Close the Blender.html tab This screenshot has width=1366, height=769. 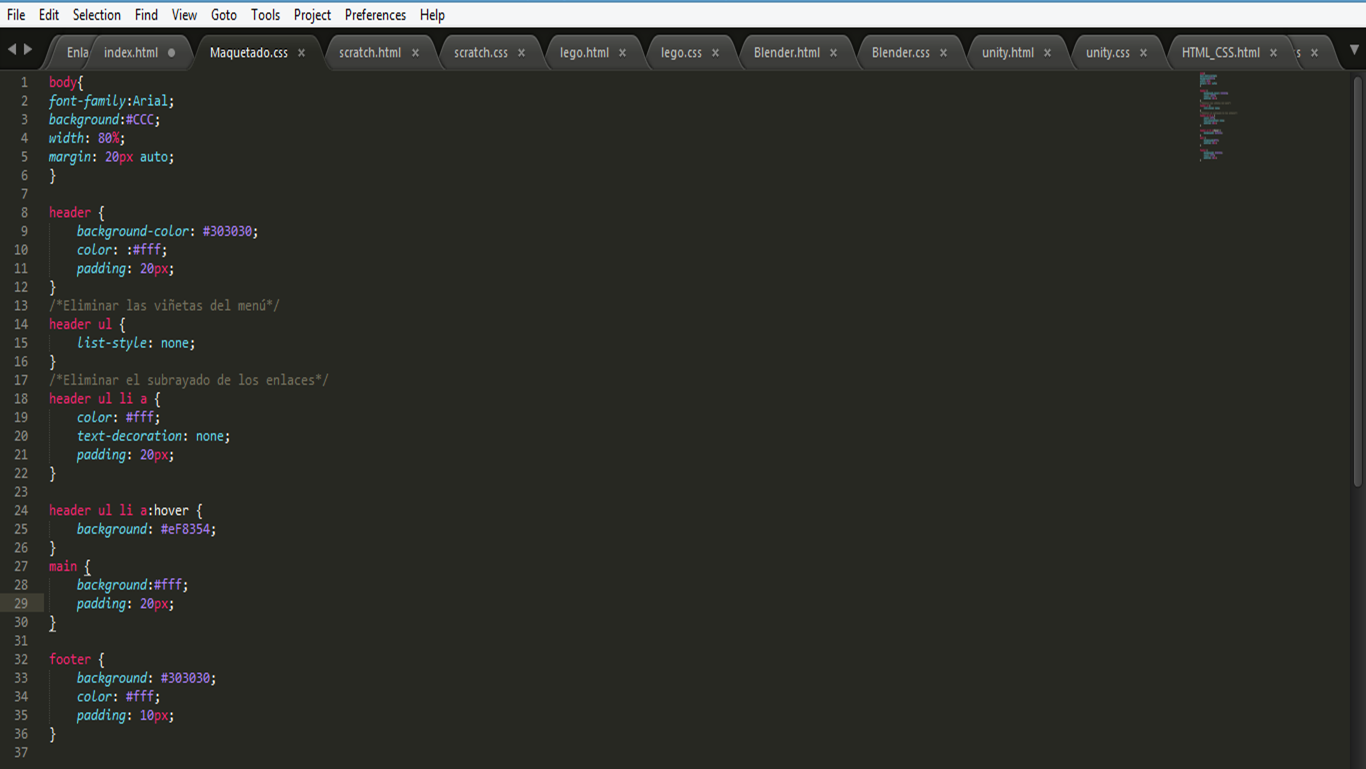coord(833,53)
